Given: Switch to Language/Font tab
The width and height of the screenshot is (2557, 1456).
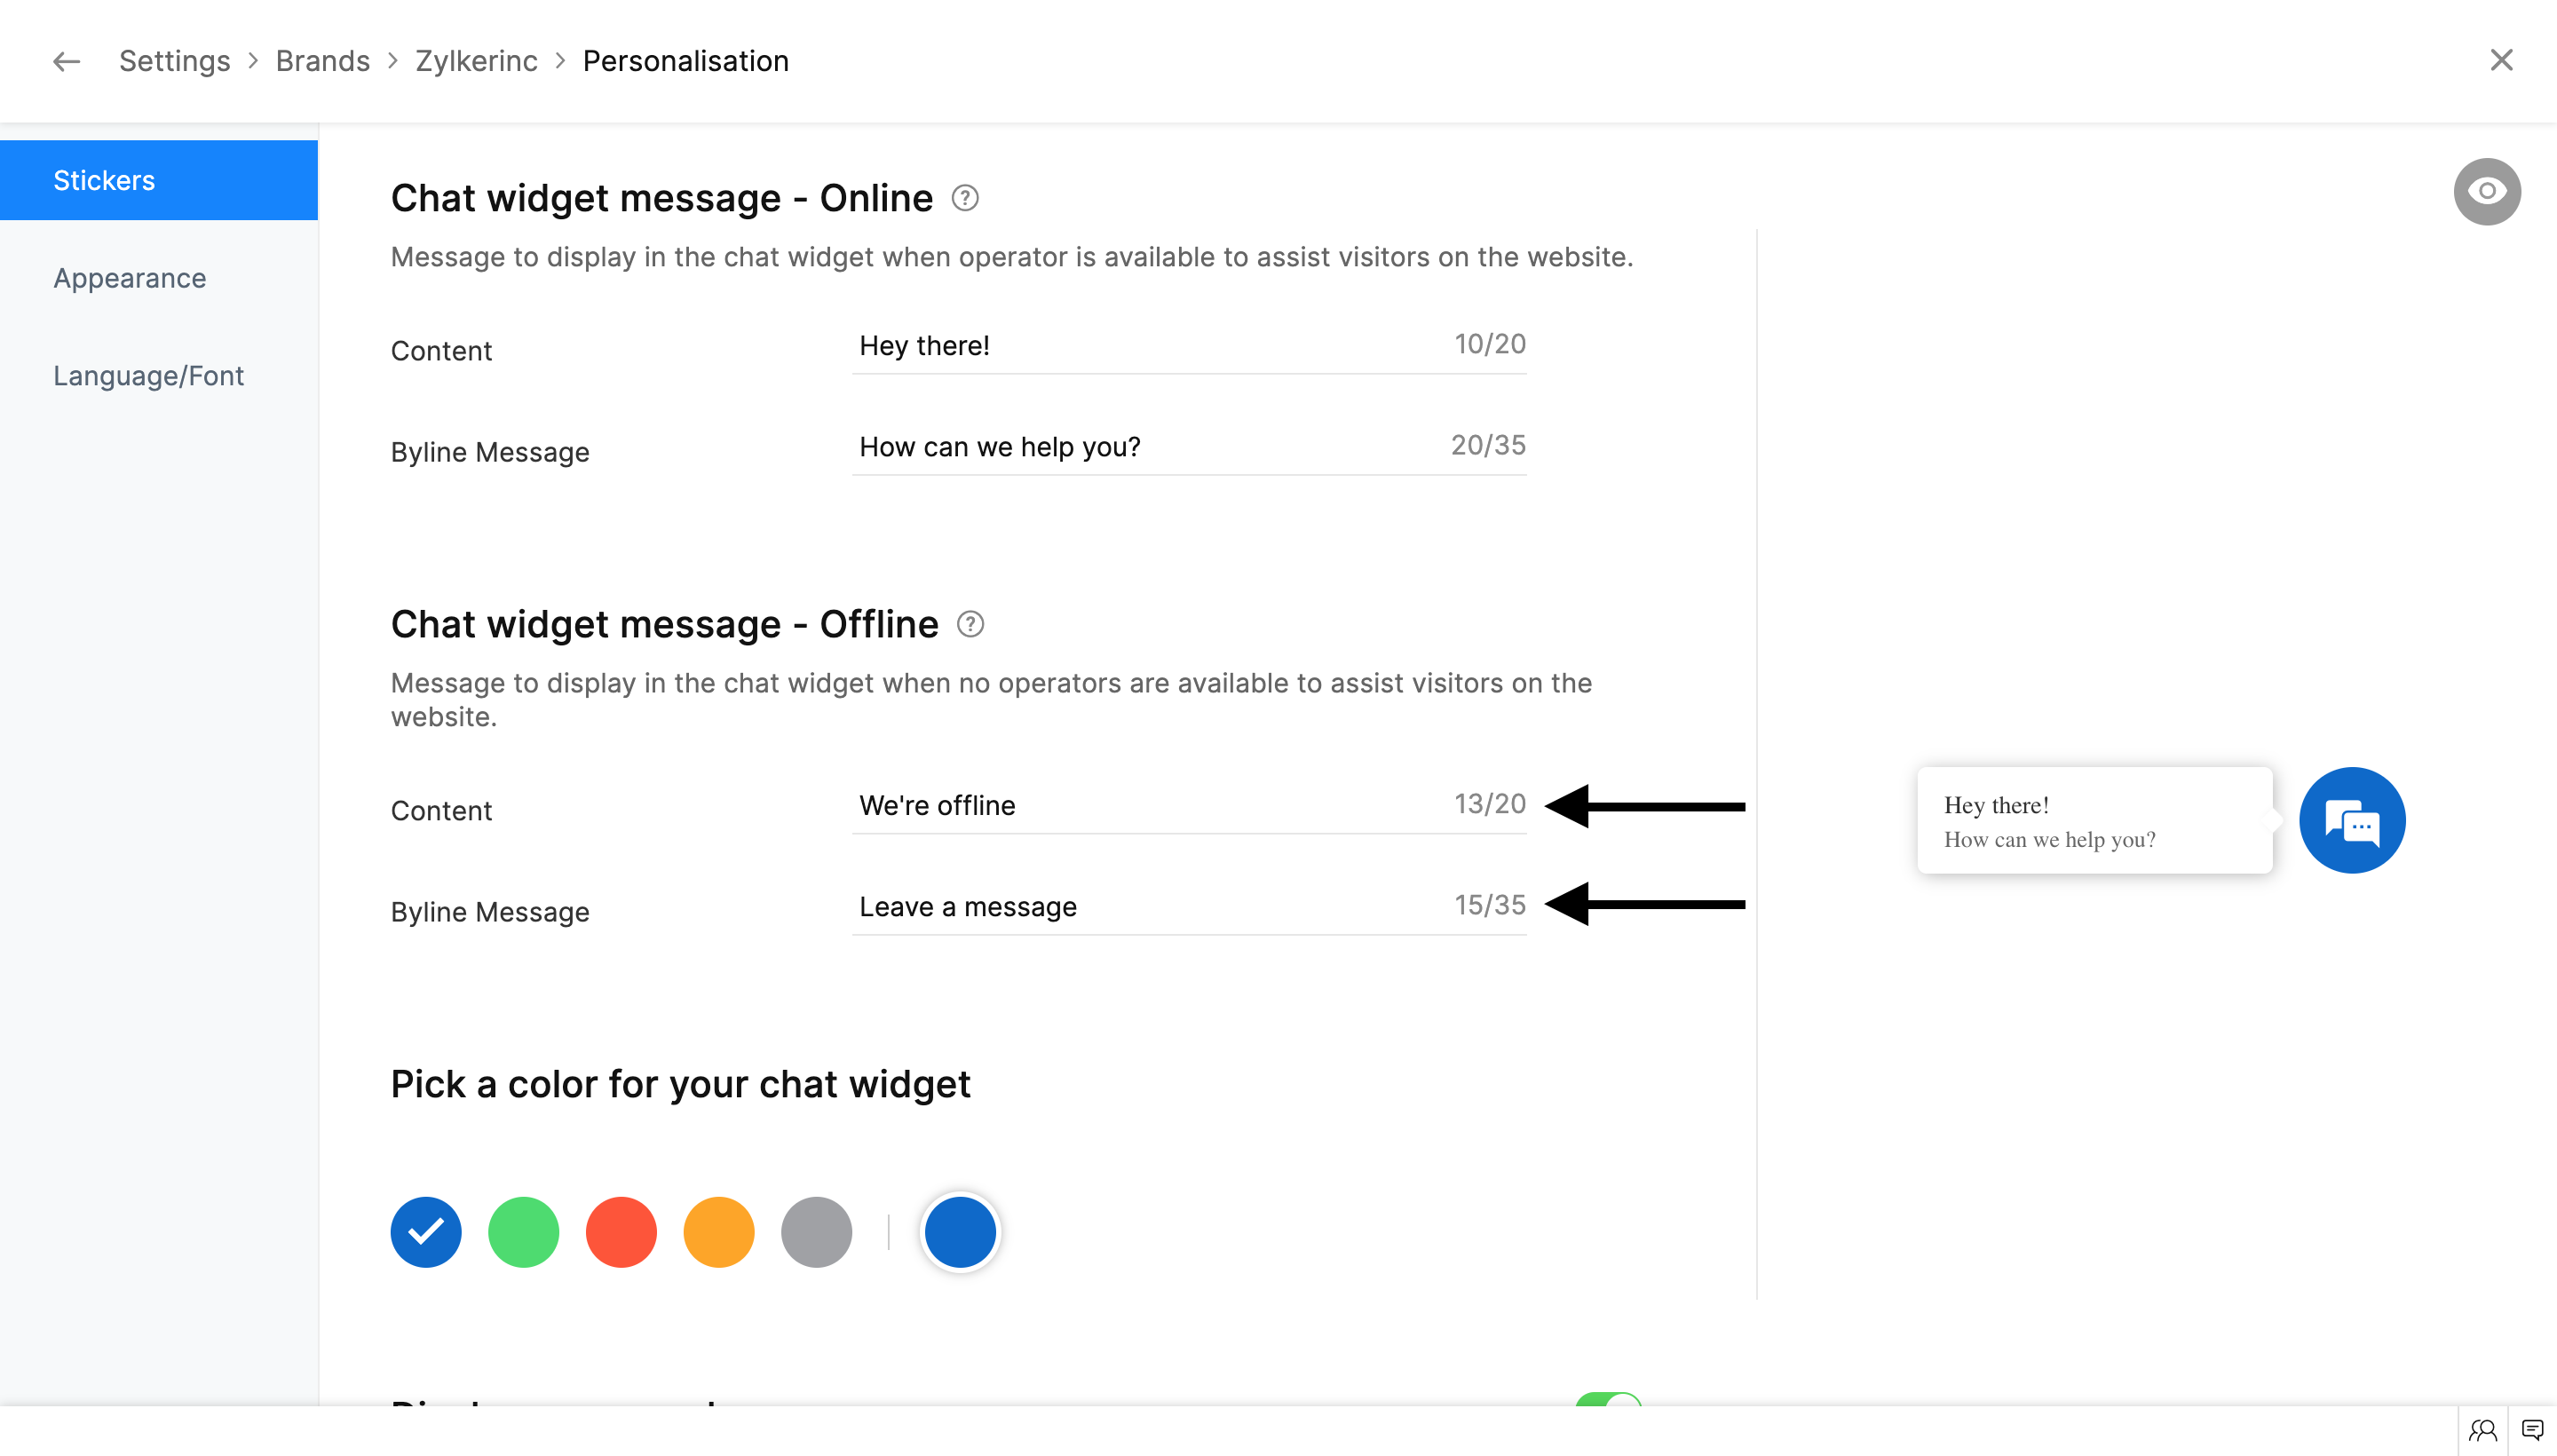Looking at the screenshot, I should [148, 376].
